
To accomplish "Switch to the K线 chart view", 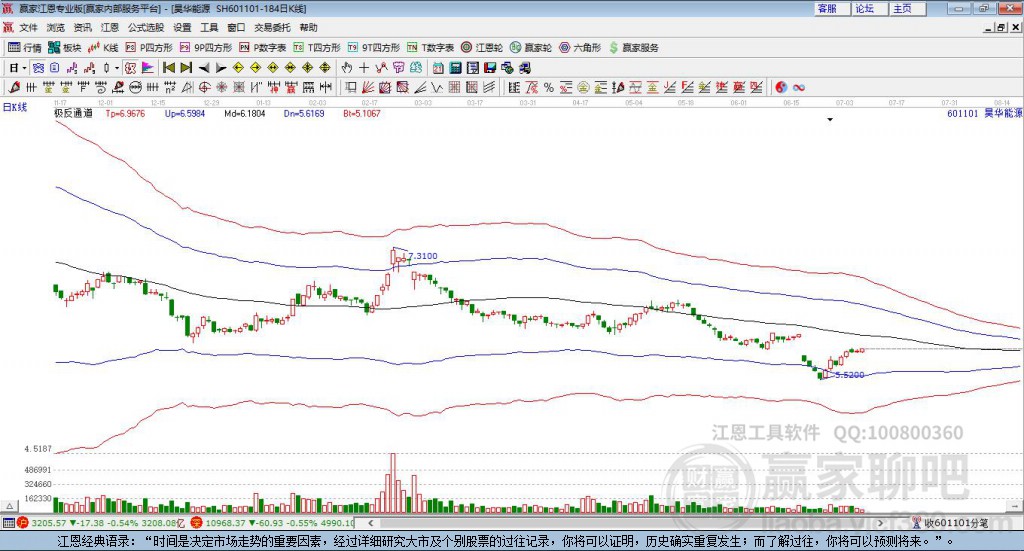I will tap(103, 48).
